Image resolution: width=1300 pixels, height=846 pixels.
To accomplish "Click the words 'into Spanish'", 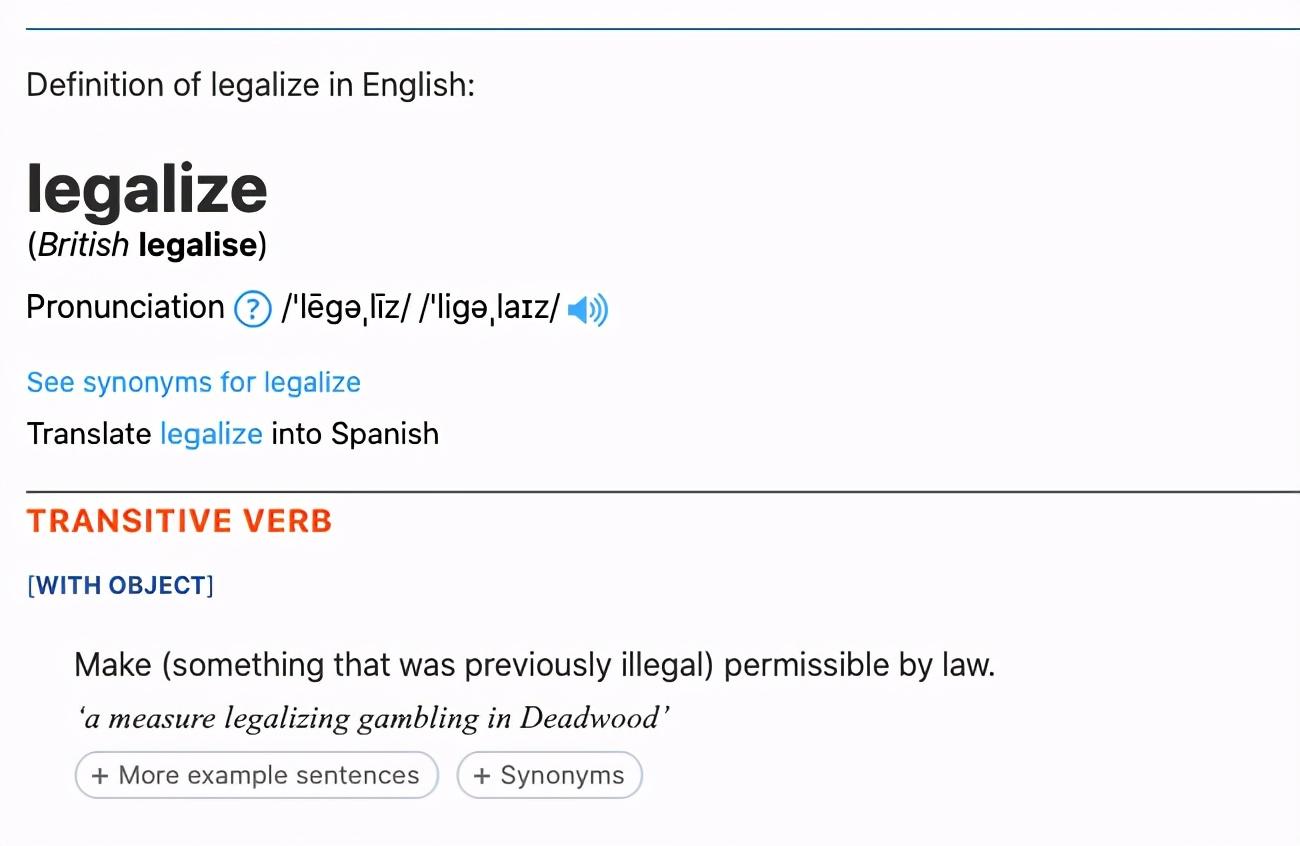I will point(355,434).
